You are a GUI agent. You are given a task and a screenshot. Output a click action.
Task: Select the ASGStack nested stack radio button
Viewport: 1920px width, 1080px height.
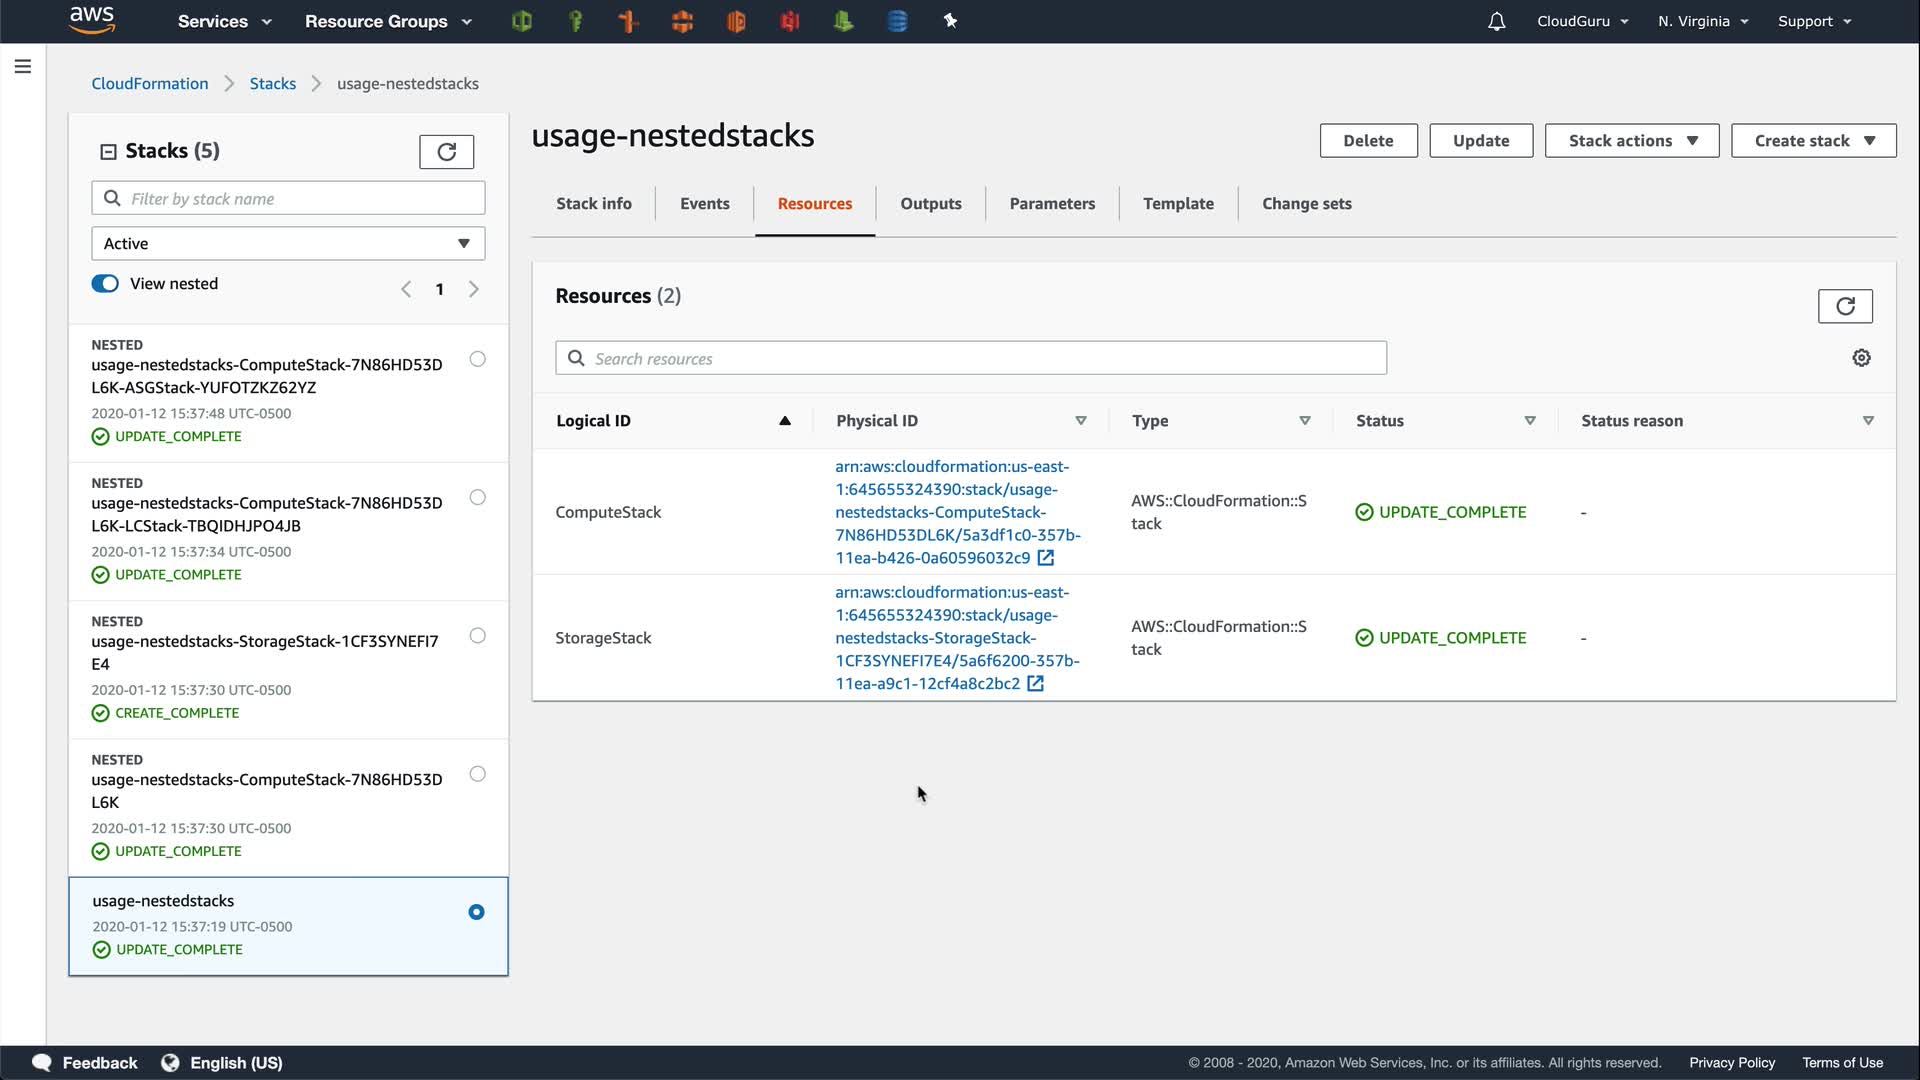[477, 359]
